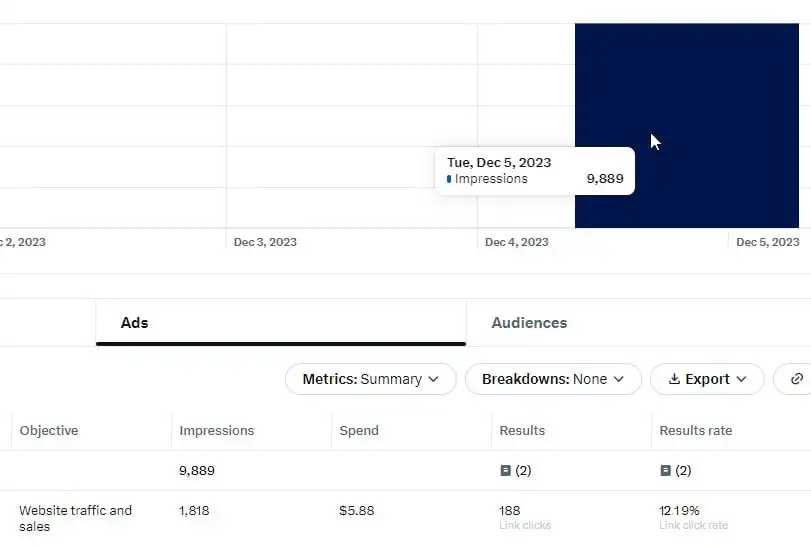Click the Export download arrow icon
This screenshot has height=547, width=811.
pos(674,379)
